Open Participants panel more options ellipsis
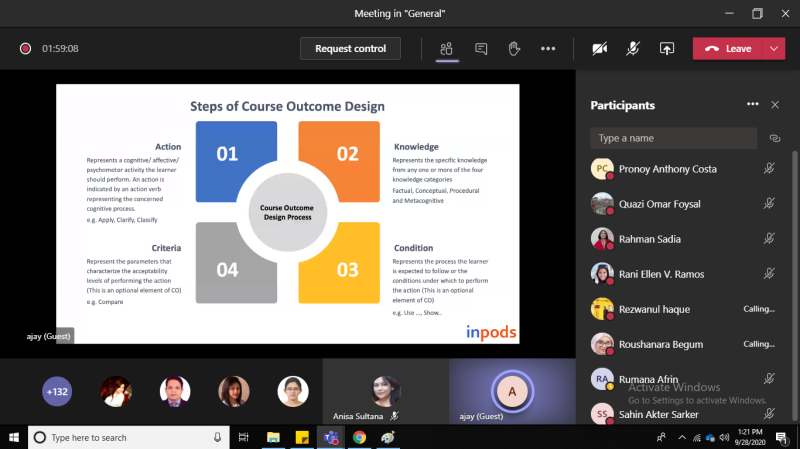The image size is (800, 449). [x=752, y=104]
